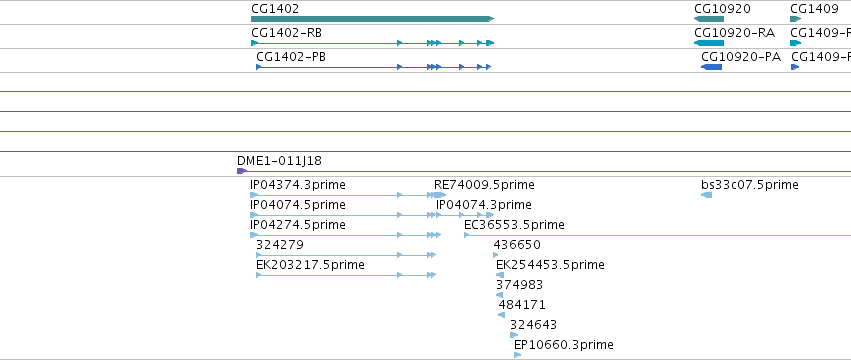Click the CG1402 gene label

pos(275,9)
